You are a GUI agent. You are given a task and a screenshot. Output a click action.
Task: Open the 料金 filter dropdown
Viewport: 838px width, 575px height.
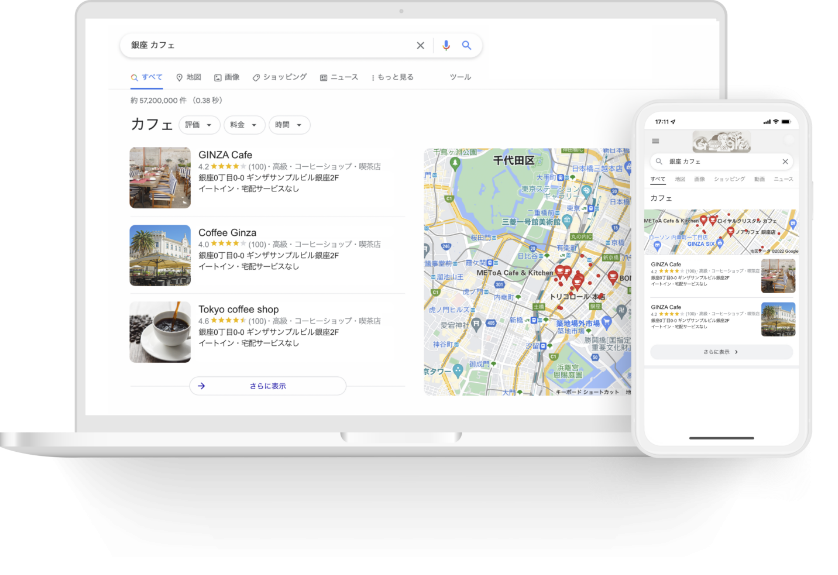(244, 125)
